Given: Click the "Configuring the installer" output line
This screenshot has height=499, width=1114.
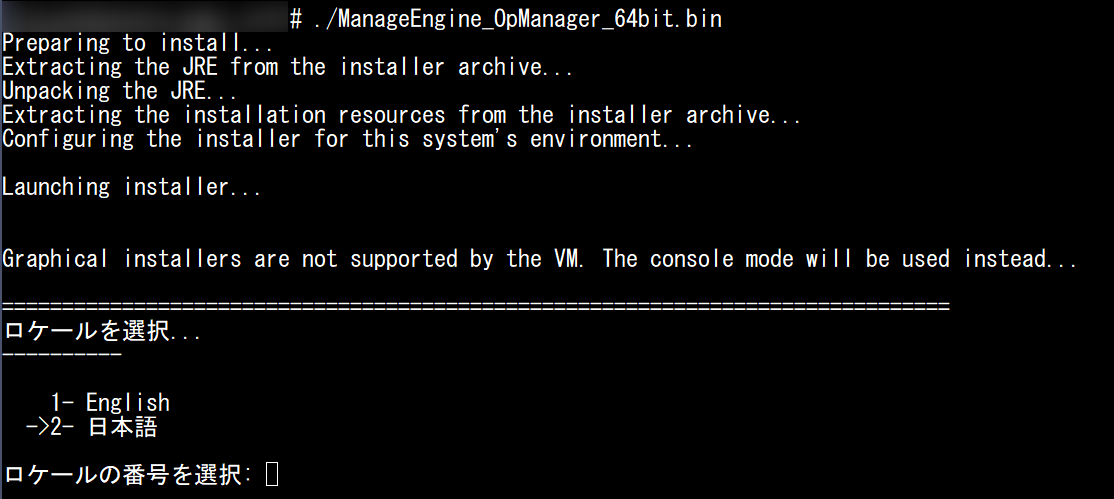Looking at the screenshot, I should (347, 140).
